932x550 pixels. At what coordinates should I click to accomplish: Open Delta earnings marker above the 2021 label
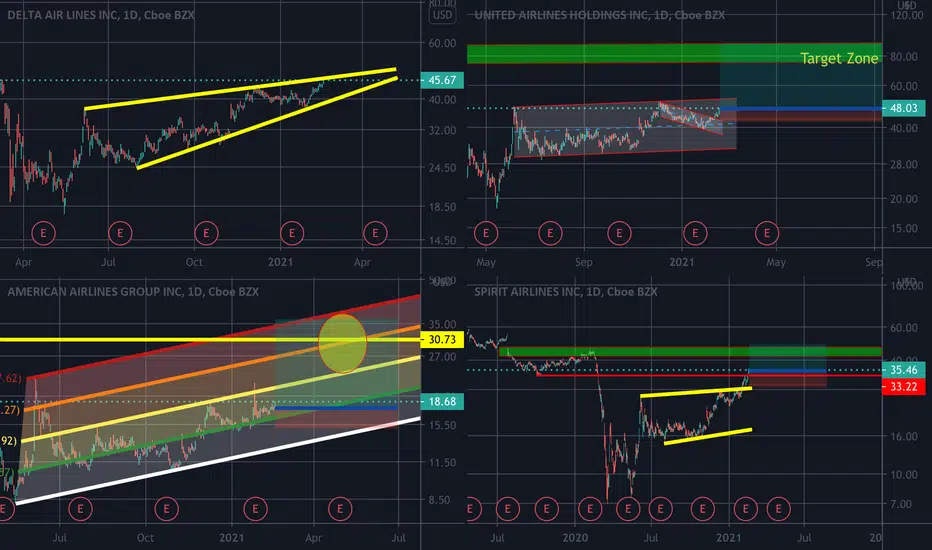(292, 233)
